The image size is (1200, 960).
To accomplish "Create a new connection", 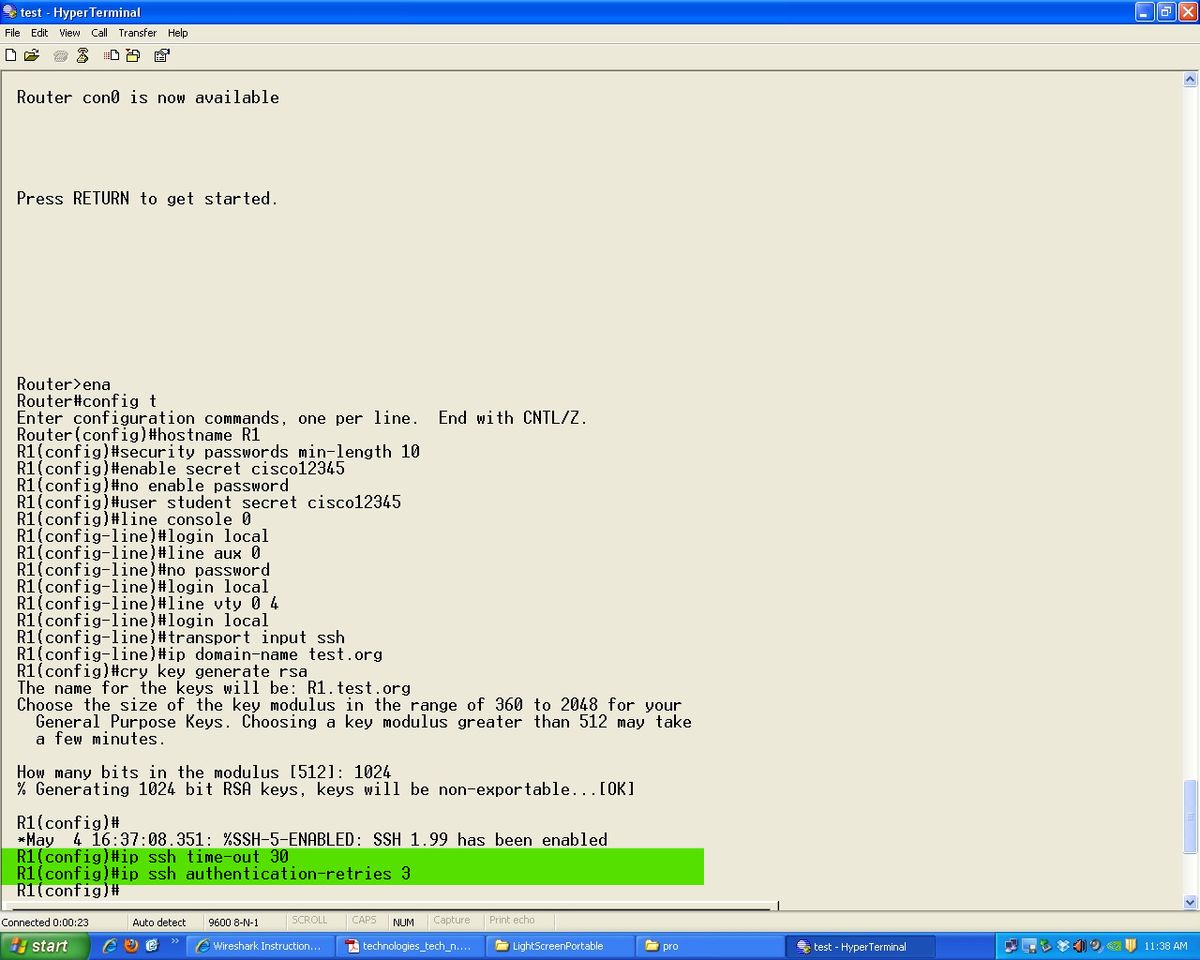I will (11, 55).
